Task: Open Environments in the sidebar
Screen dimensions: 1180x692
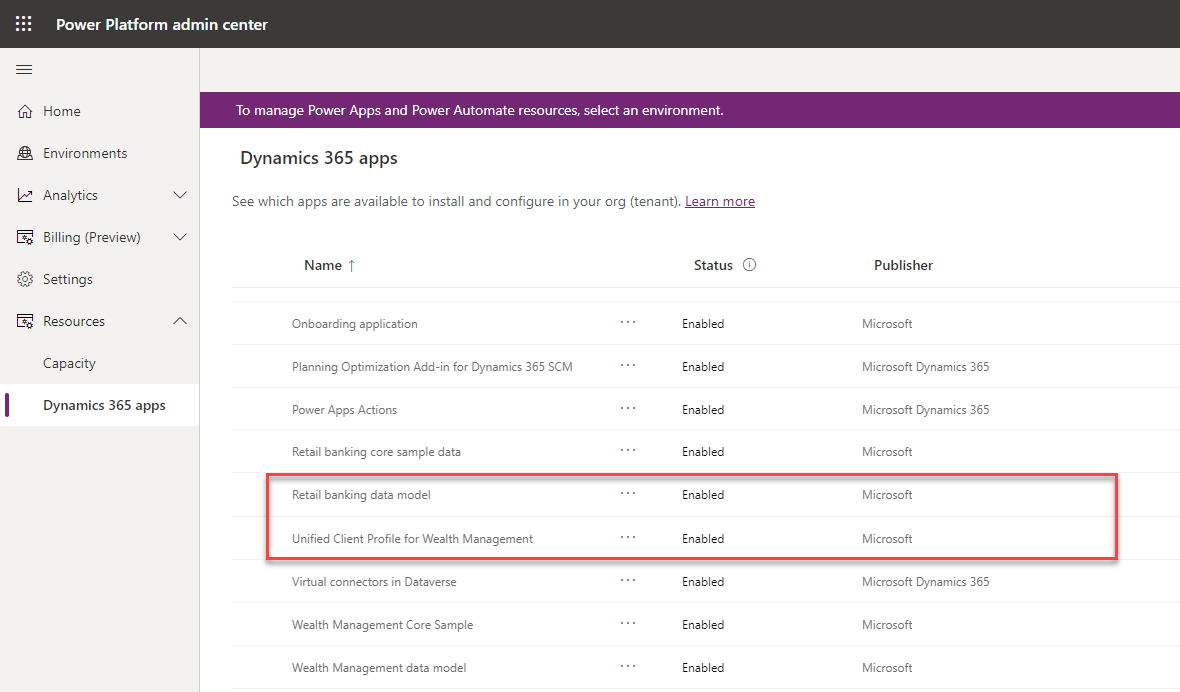Action: click(85, 153)
